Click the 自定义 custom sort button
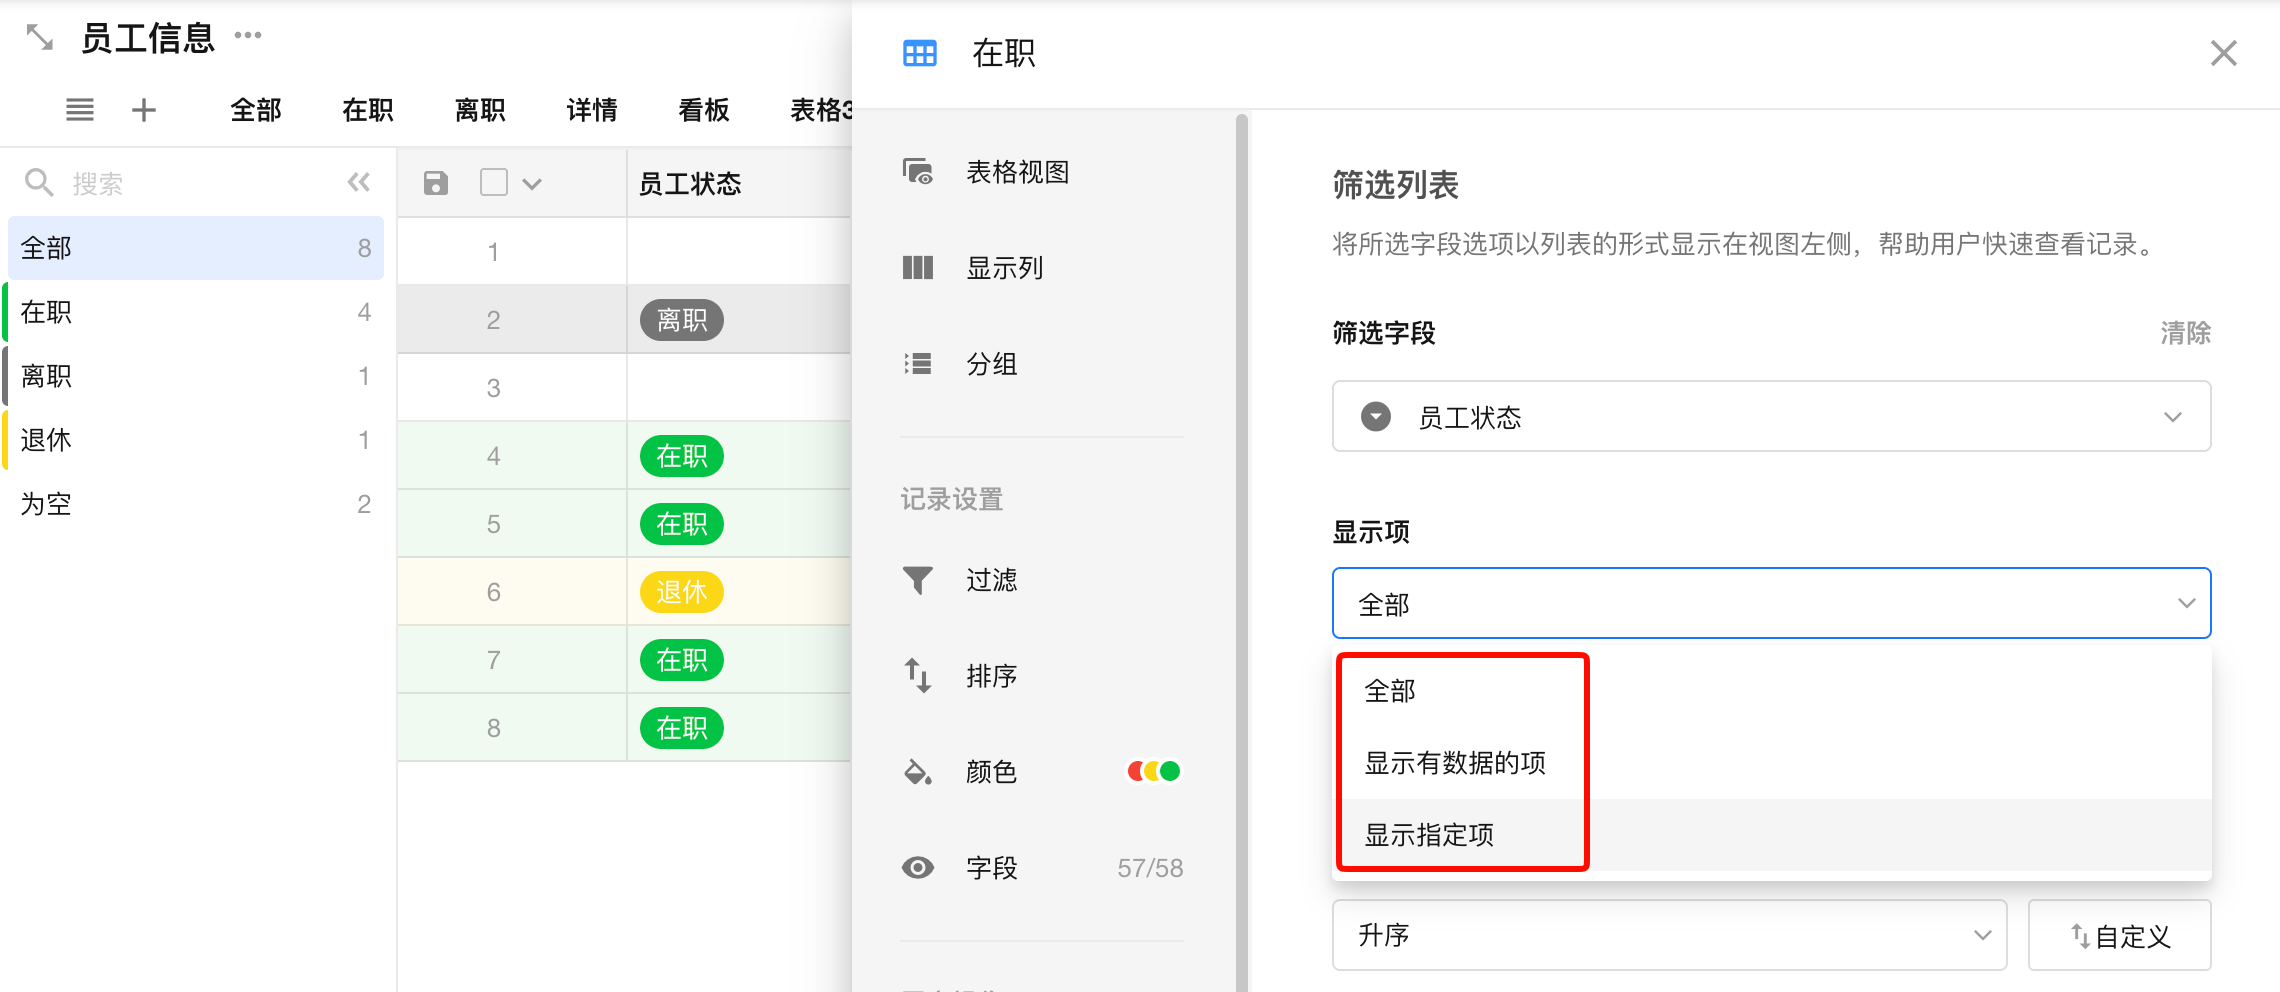Viewport: 2280px width, 992px height. 2119,935
